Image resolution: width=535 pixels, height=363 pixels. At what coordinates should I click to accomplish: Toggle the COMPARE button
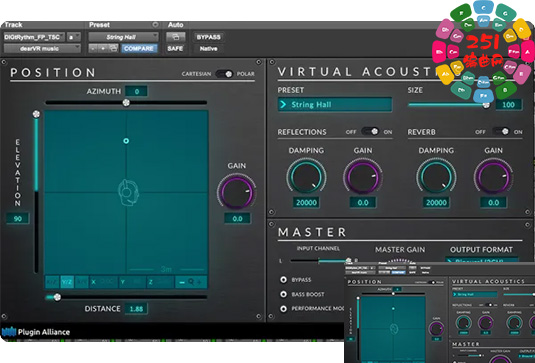tap(139, 48)
